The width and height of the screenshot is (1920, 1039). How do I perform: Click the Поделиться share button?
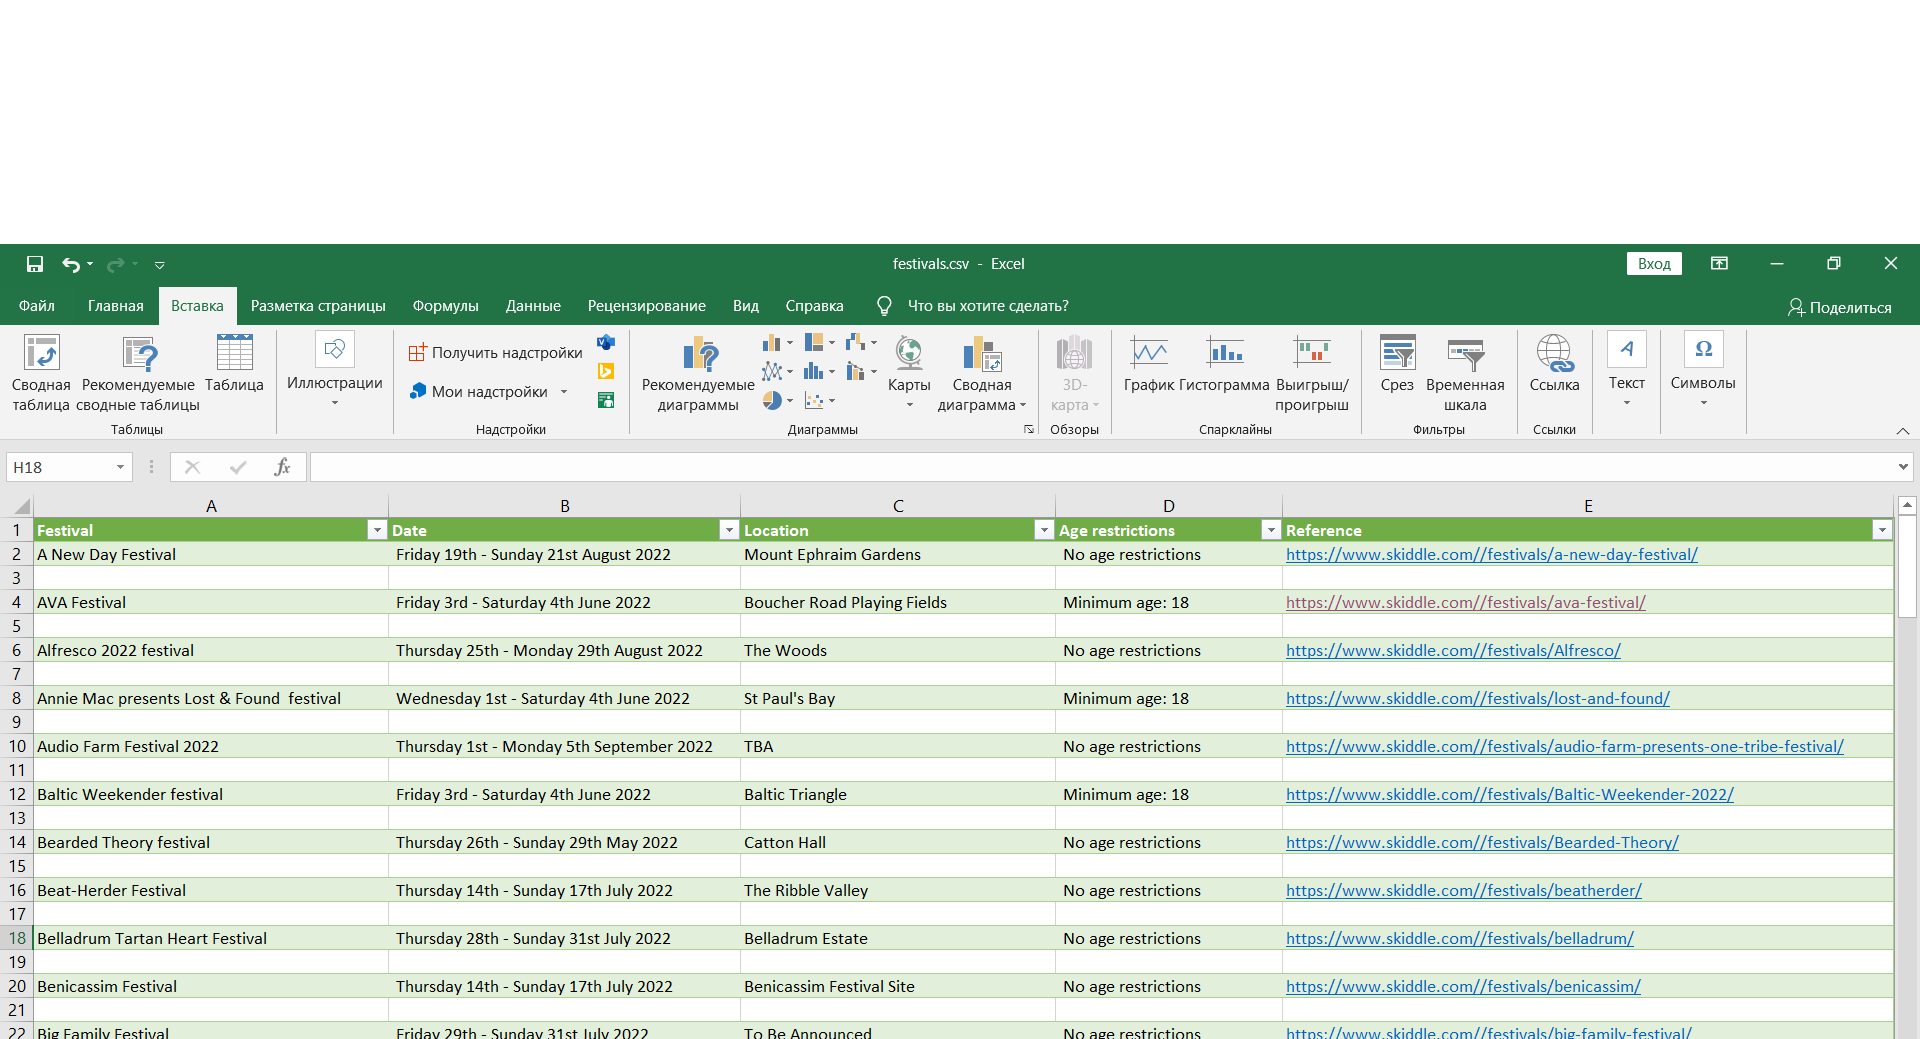(1840, 307)
